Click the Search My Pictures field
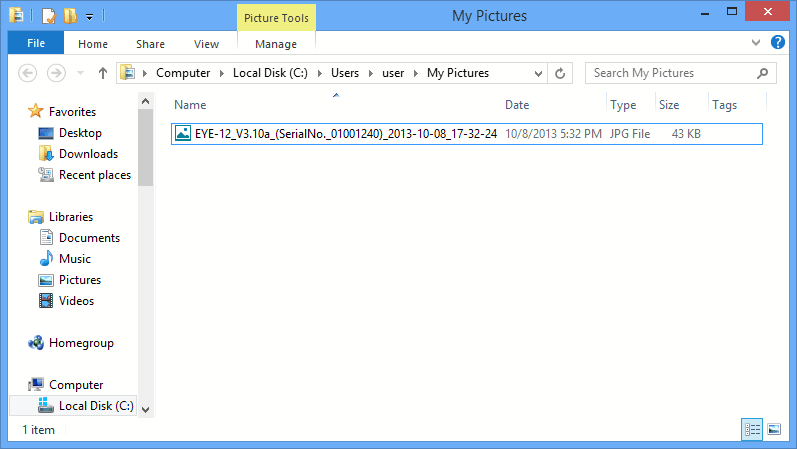The height and width of the screenshot is (449, 797). (681, 73)
